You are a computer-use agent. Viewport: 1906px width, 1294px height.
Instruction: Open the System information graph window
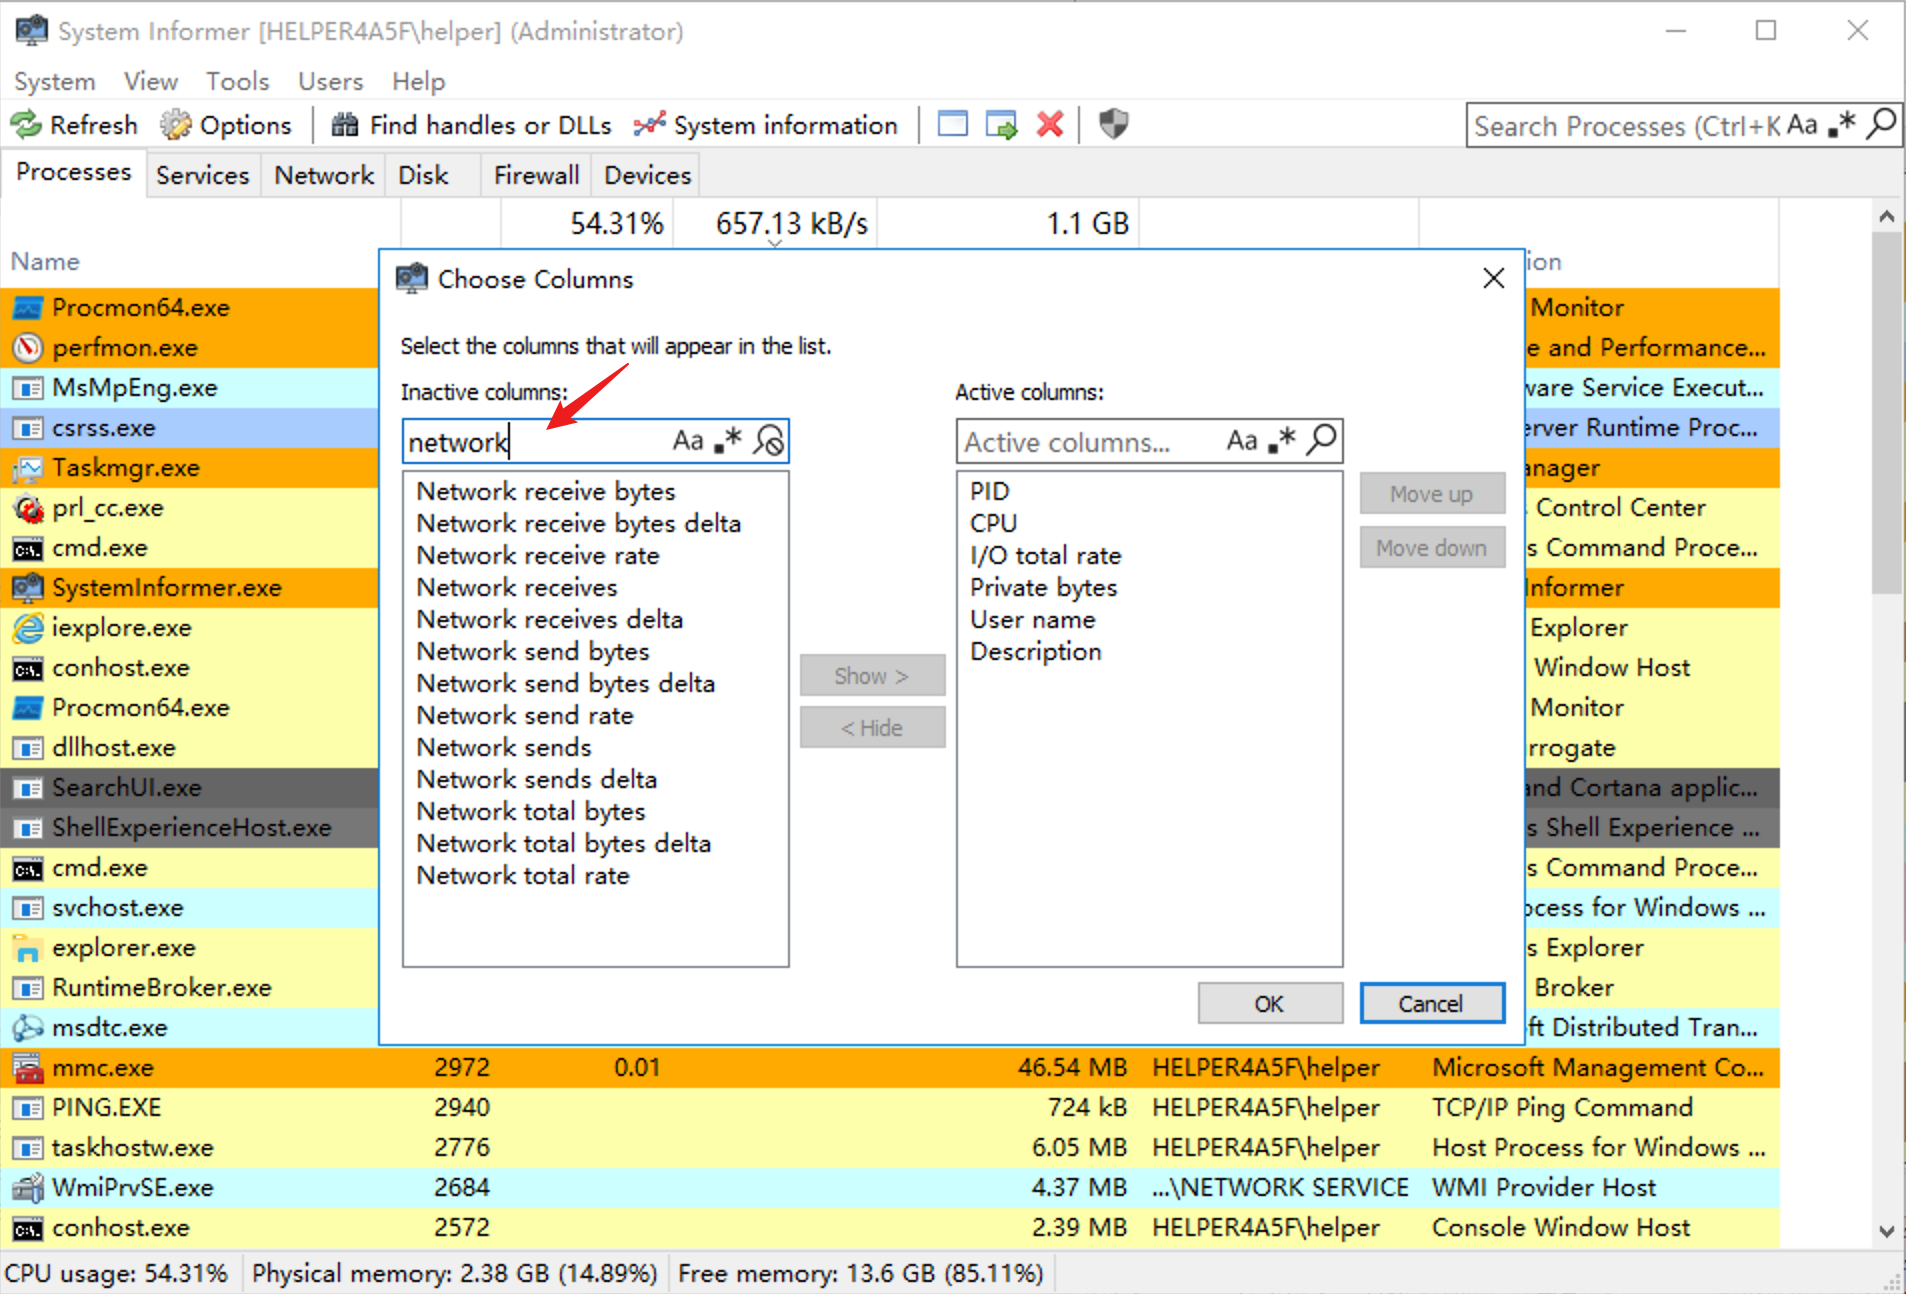coord(766,125)
